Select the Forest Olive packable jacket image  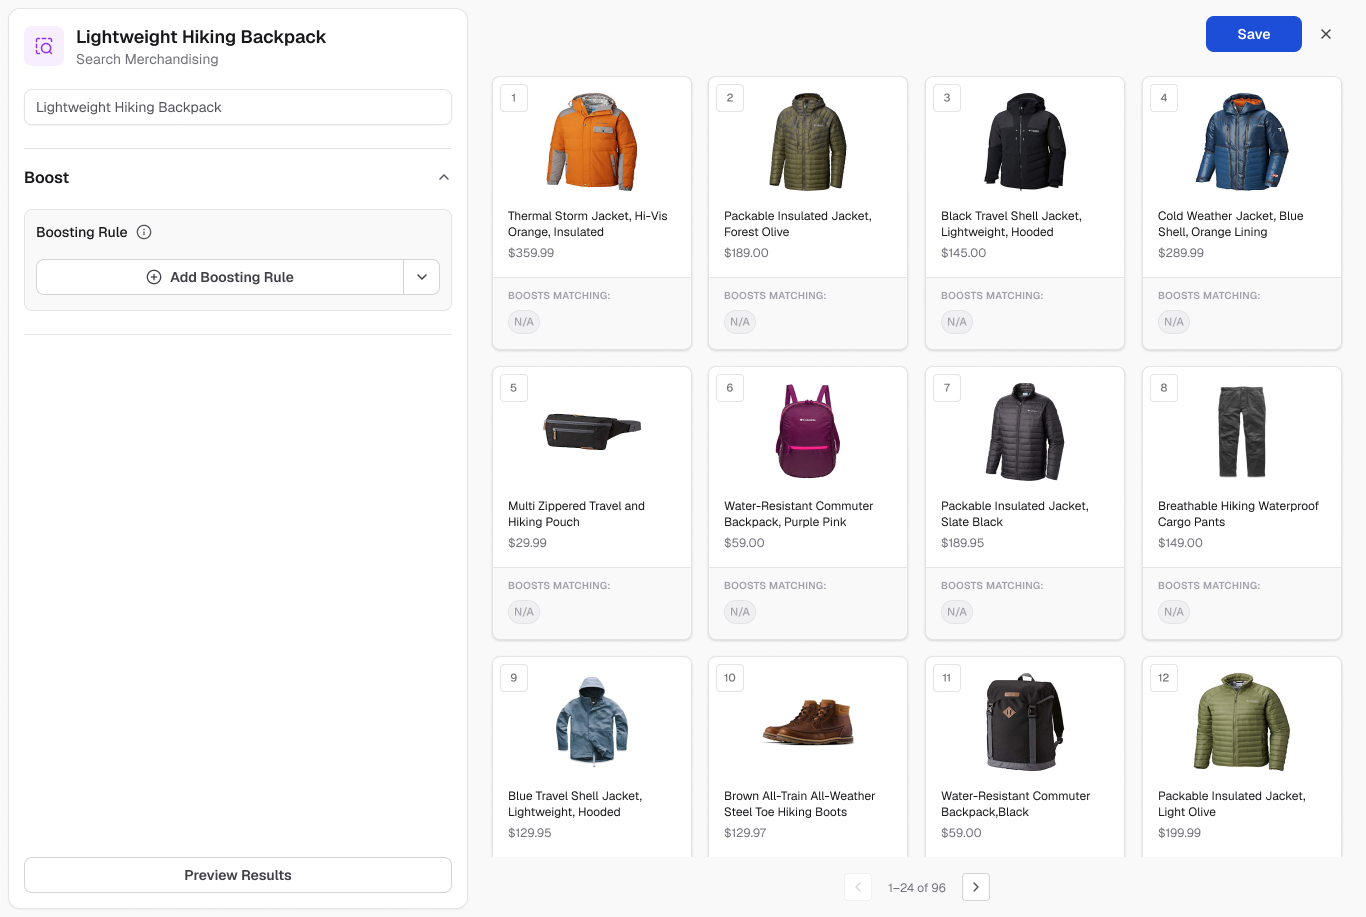808,141
